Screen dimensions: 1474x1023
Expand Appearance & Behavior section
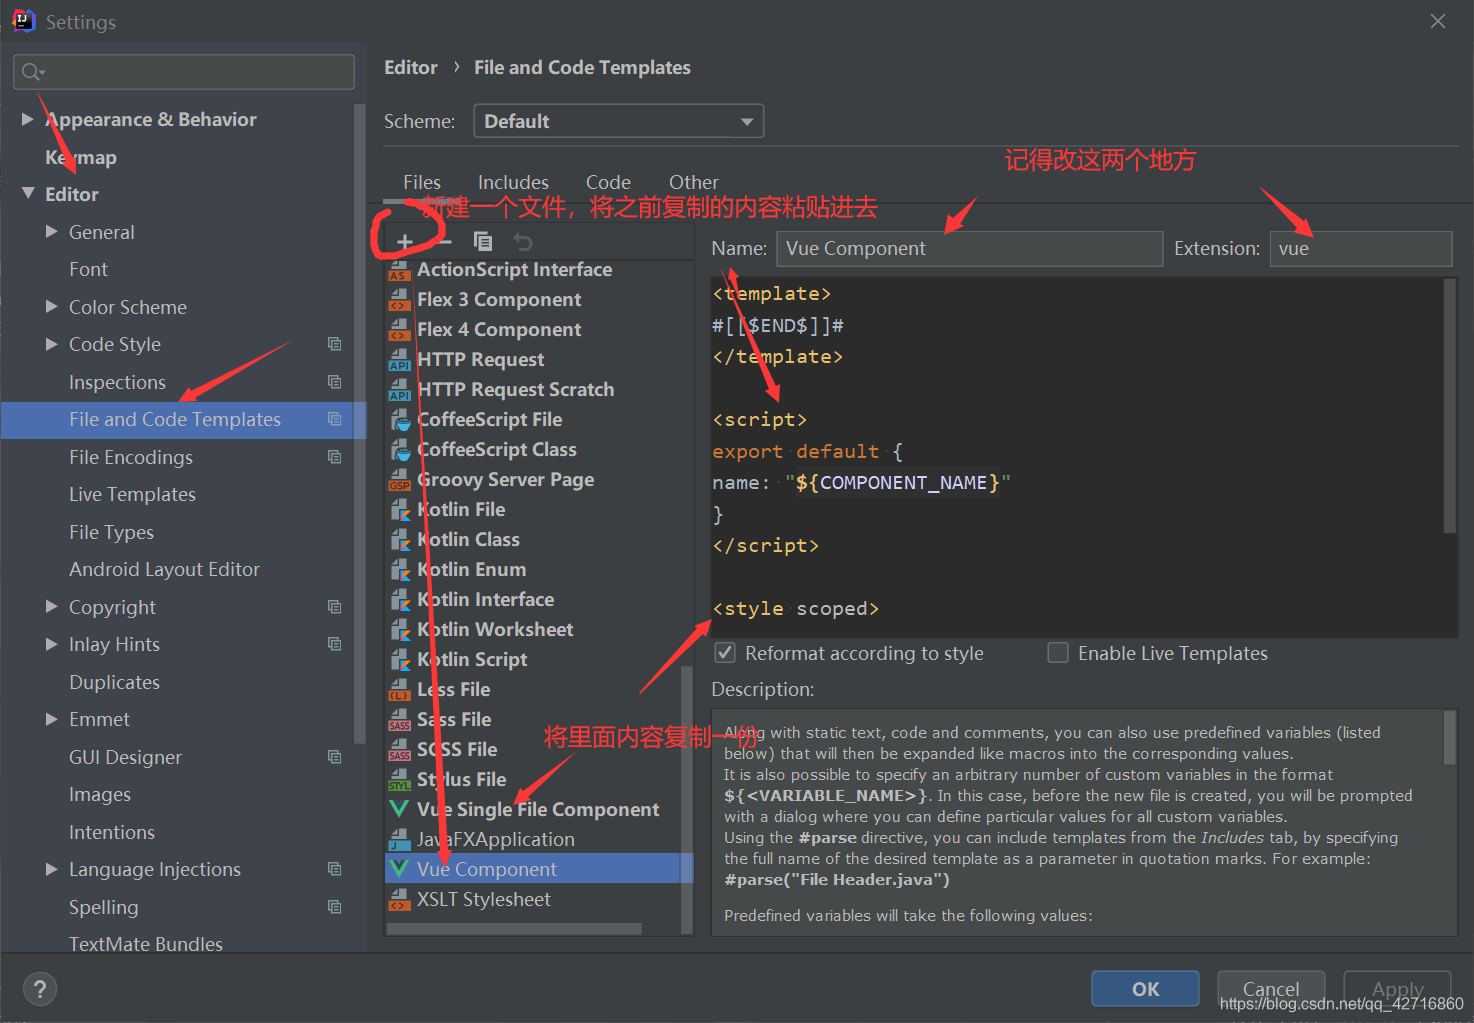pyautogui.click(x=28, y=119)
